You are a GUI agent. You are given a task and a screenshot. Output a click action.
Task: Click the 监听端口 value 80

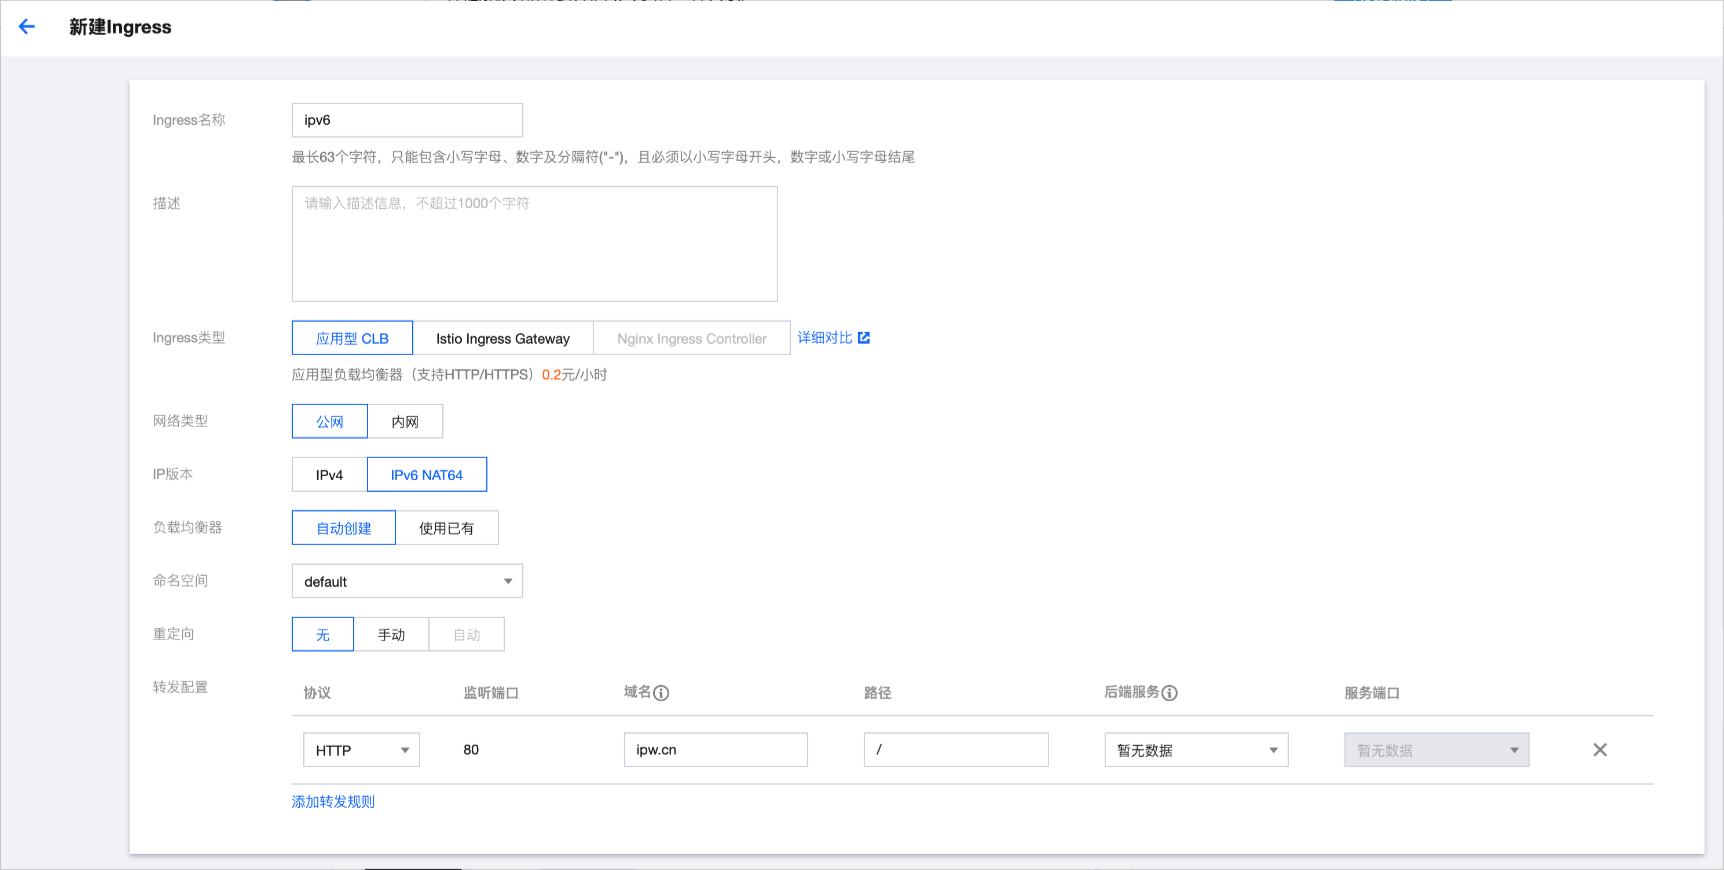pos(471,750)
